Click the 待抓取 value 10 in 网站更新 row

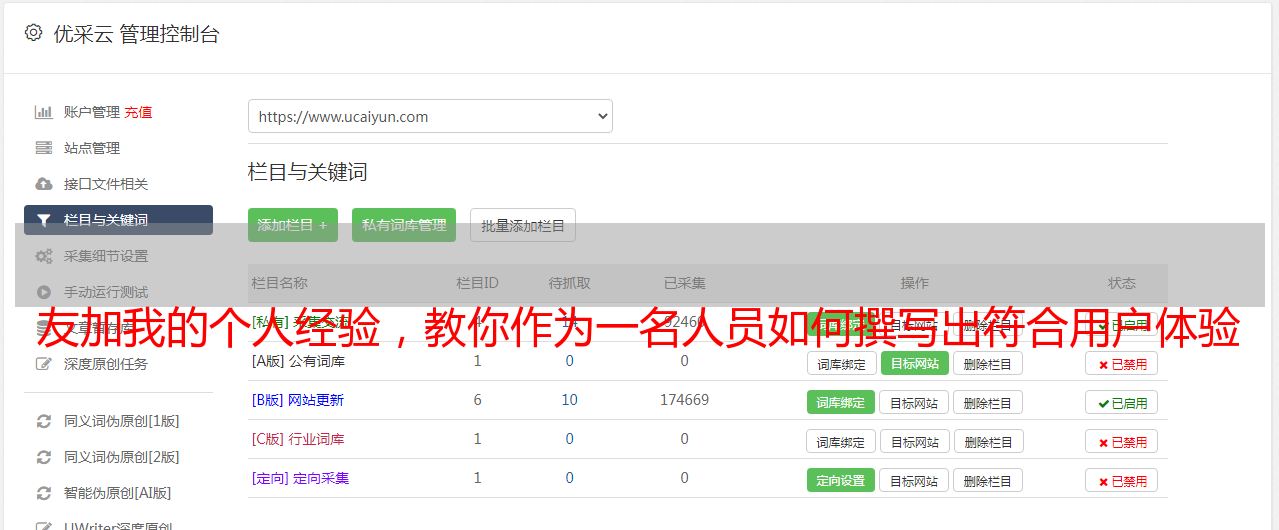pos(570,400)
